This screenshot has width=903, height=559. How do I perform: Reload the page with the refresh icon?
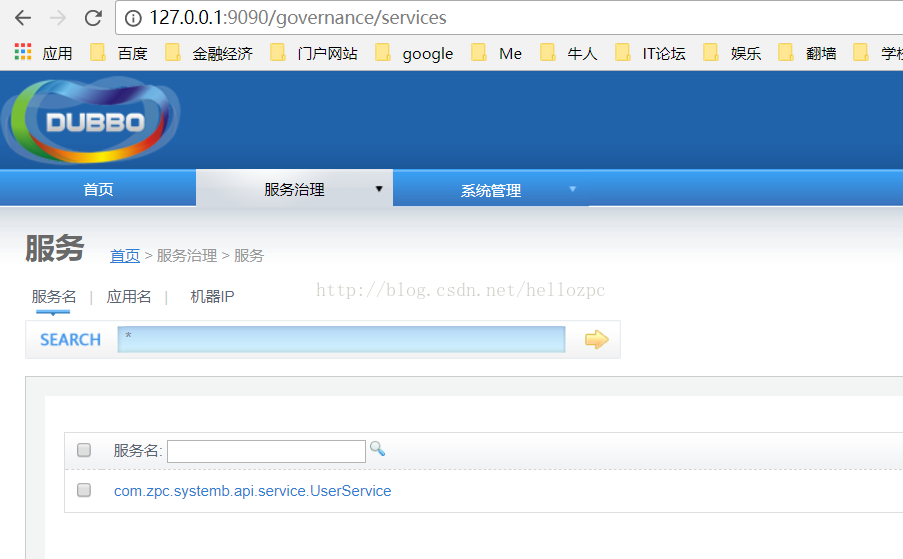point(93,18)
